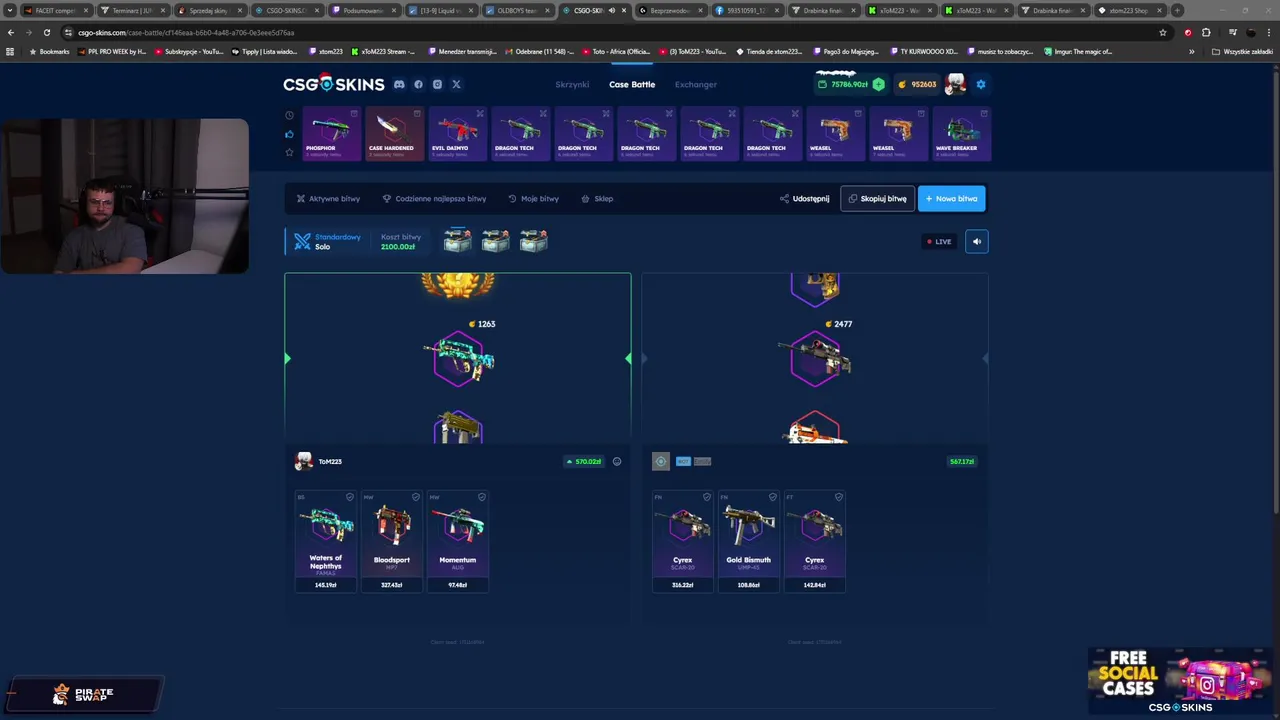Open the Wszystkie zakładki folder
The width and height of the screenshot is (1280, 720).
tap(1242, 51)
